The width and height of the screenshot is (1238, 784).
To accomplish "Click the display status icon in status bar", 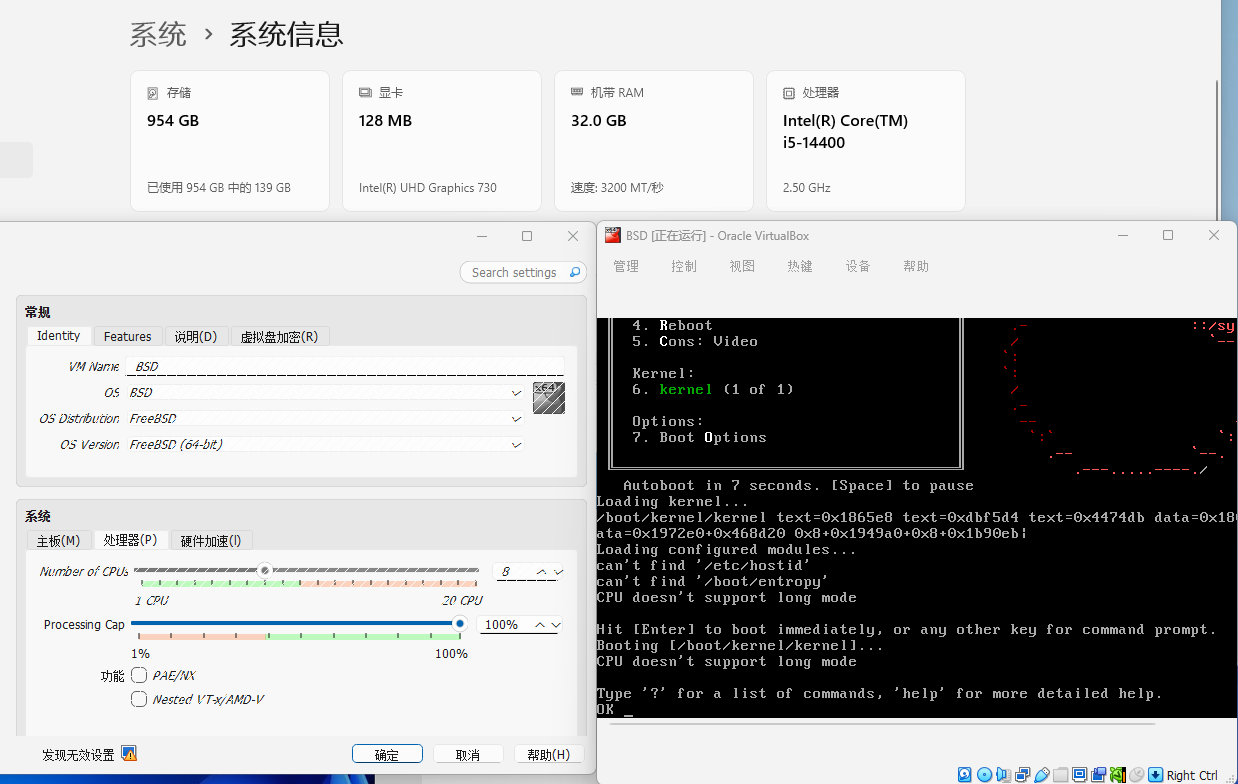I will (x=1079, y=774).
